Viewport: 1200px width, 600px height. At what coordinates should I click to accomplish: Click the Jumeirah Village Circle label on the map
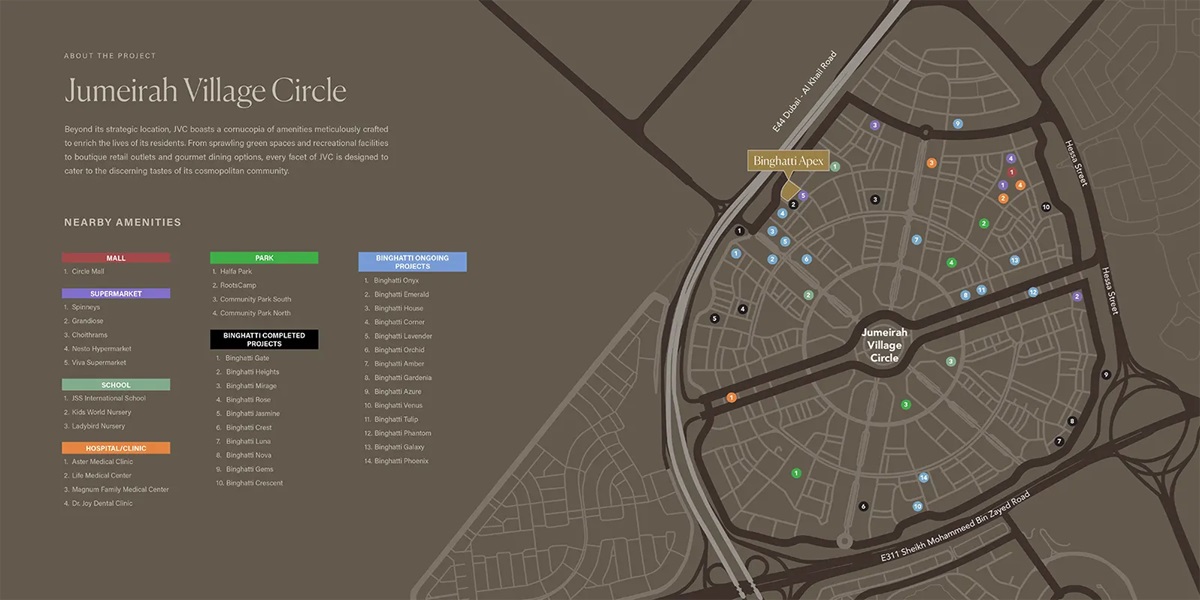tap(884, 344)
